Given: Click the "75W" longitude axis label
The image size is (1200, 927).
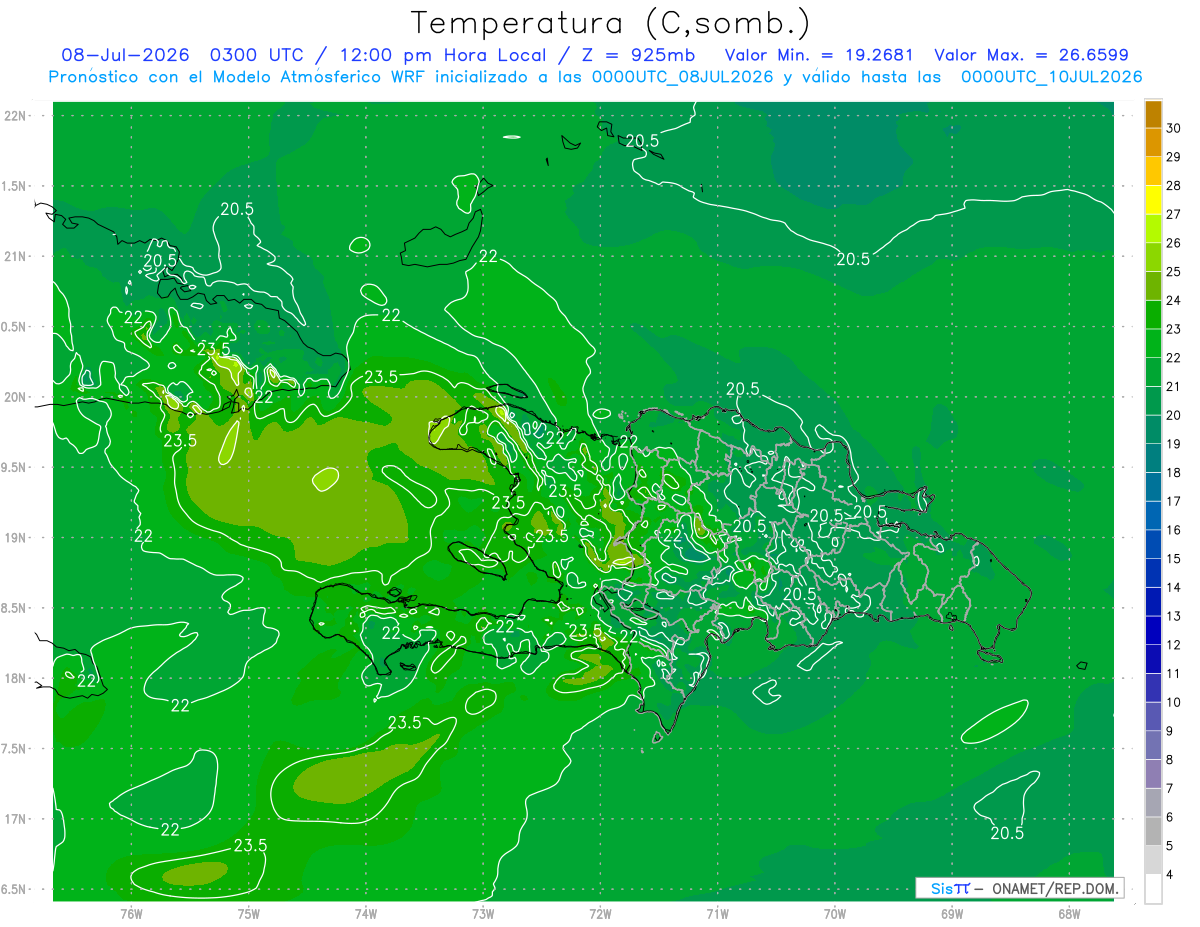Looking at the screenshot, I should click(249, 914).
